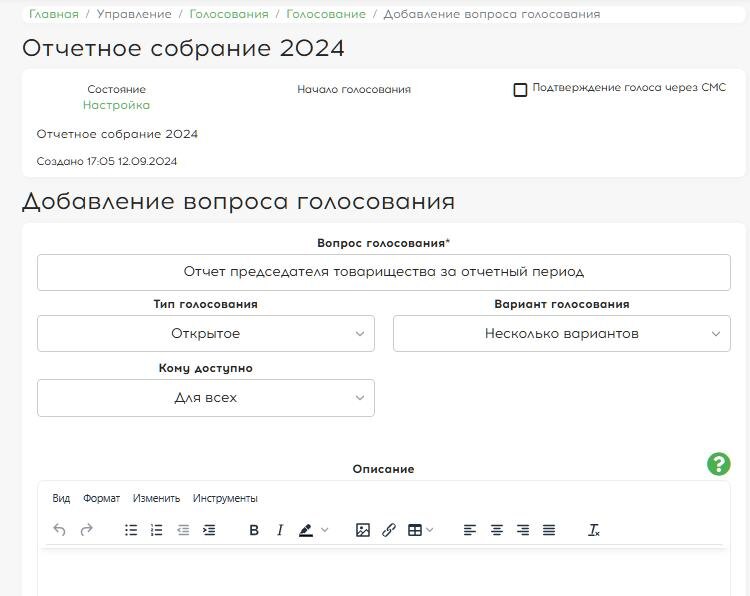This screenshot has width=750, height=596.
Task: Click the Управление breadcrumb text
Action: [x=134, y=14]
